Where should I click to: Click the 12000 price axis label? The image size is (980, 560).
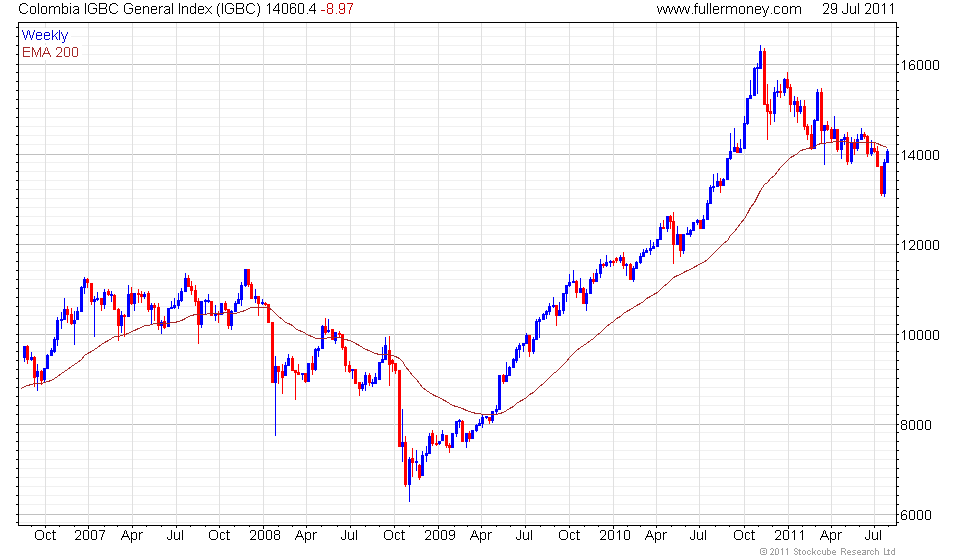[919, 245]
